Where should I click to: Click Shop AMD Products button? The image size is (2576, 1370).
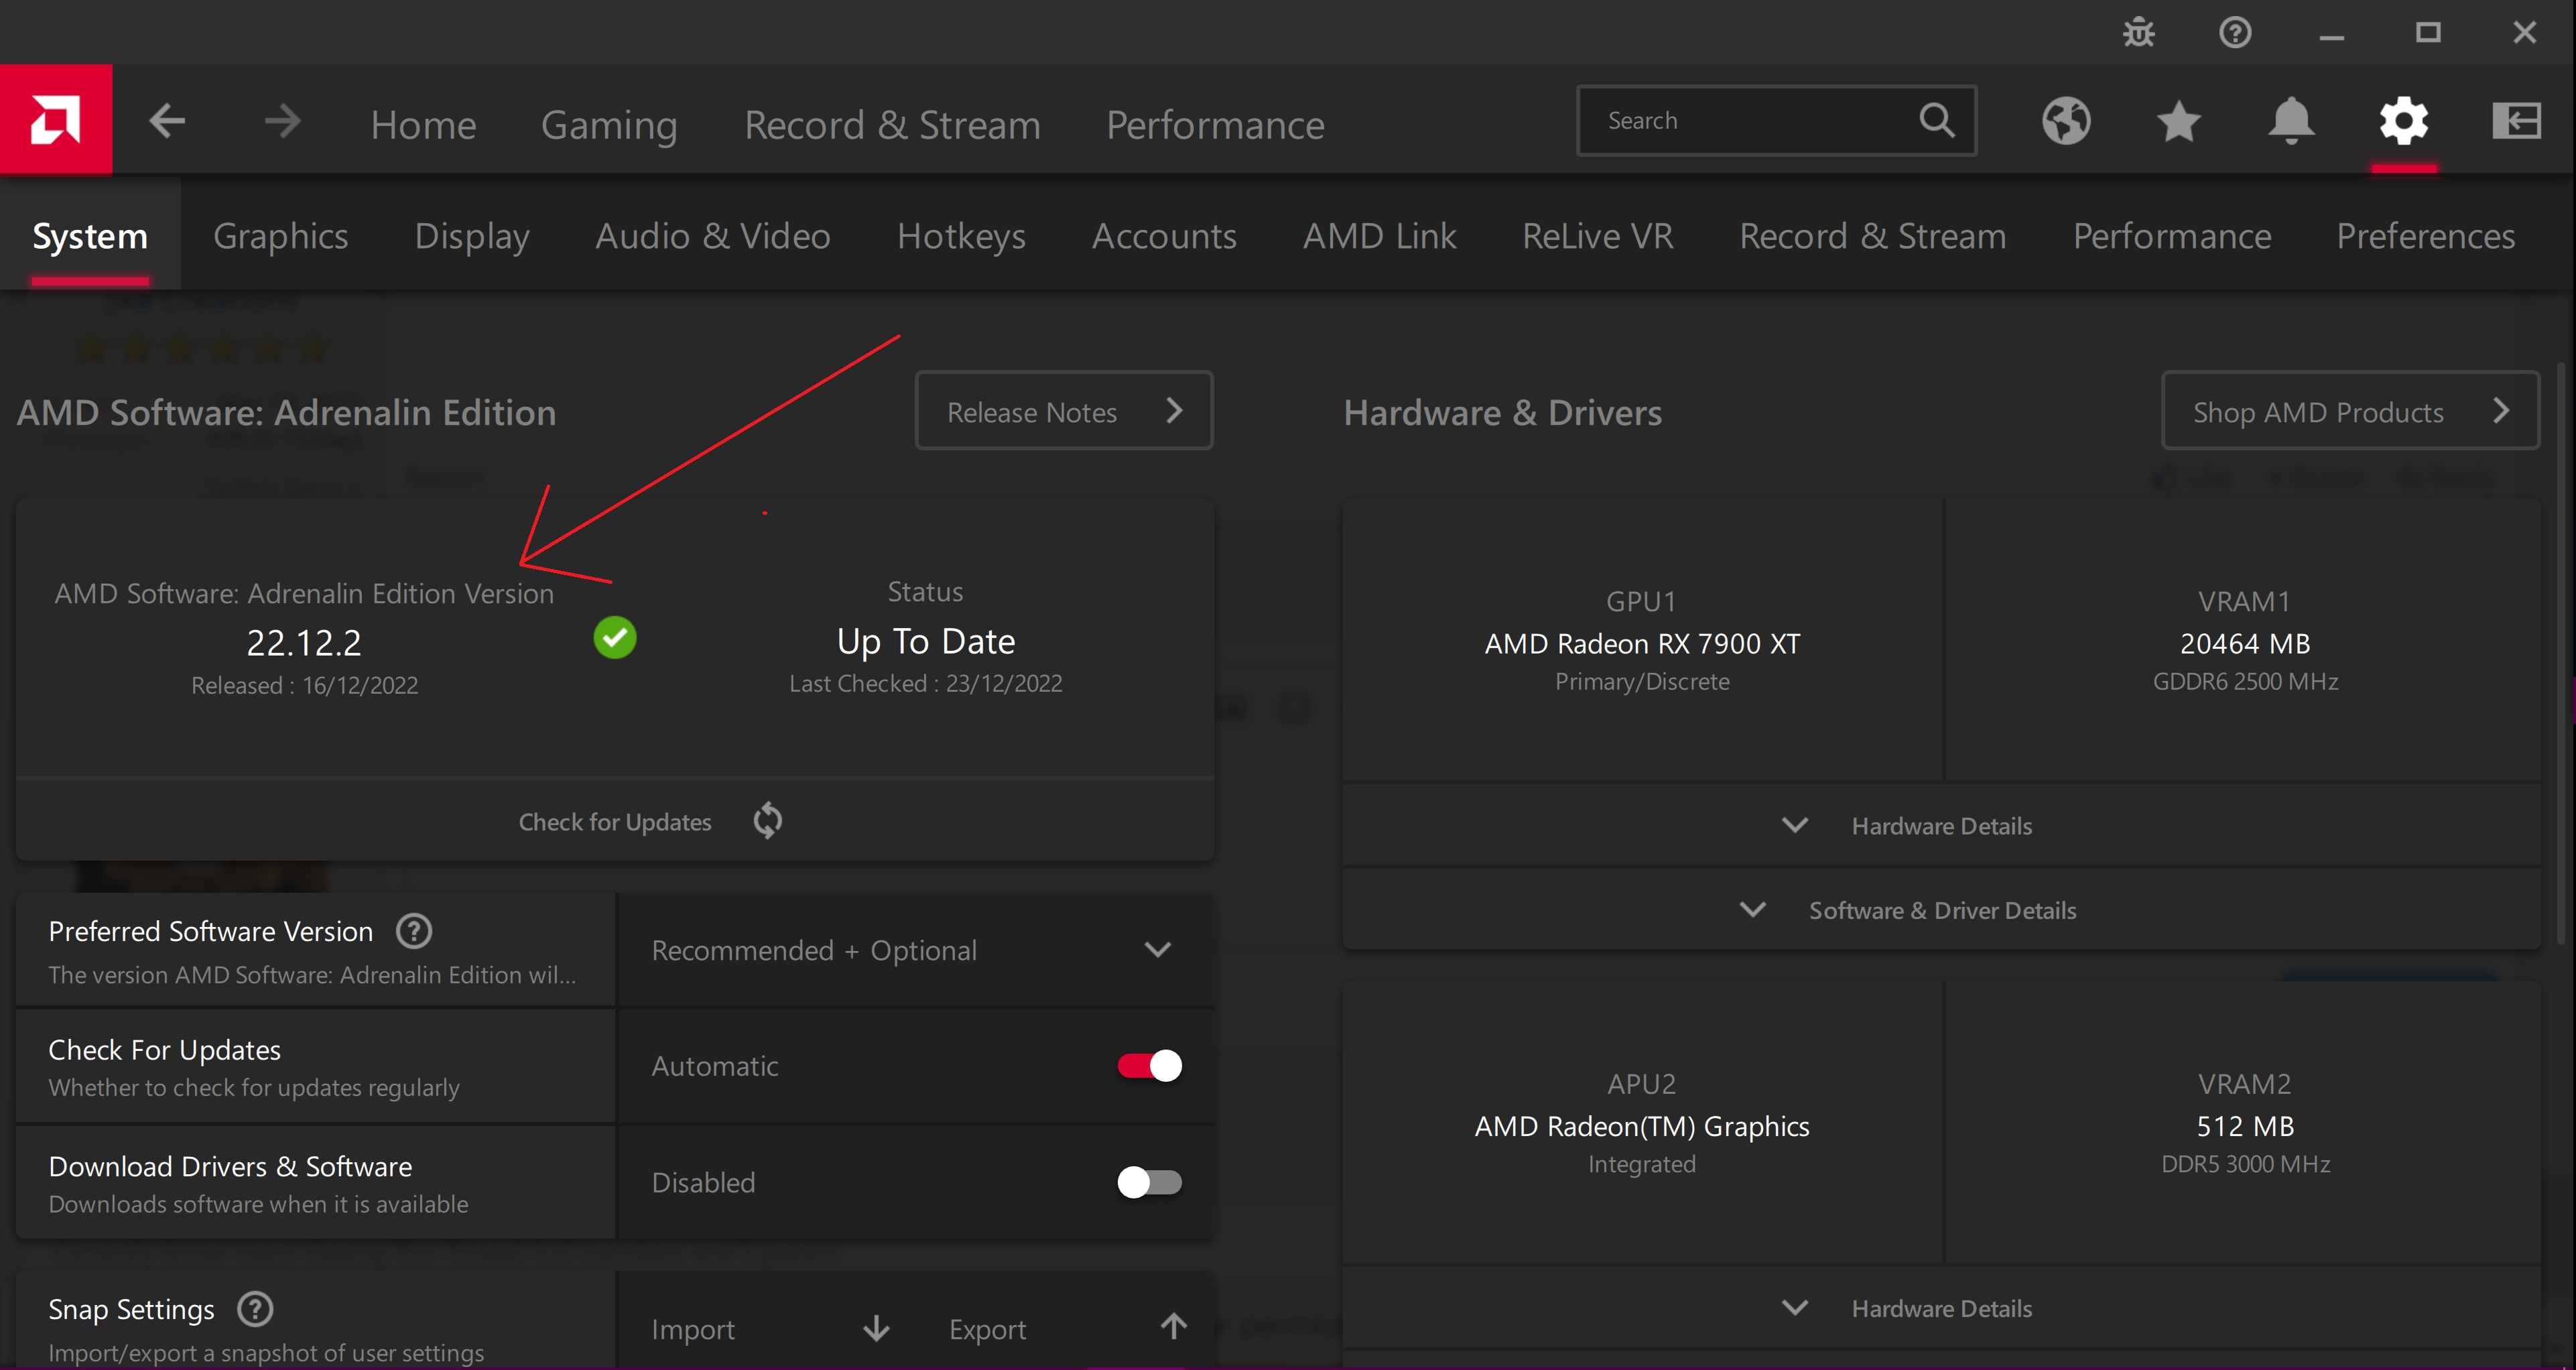[2350, 411]
